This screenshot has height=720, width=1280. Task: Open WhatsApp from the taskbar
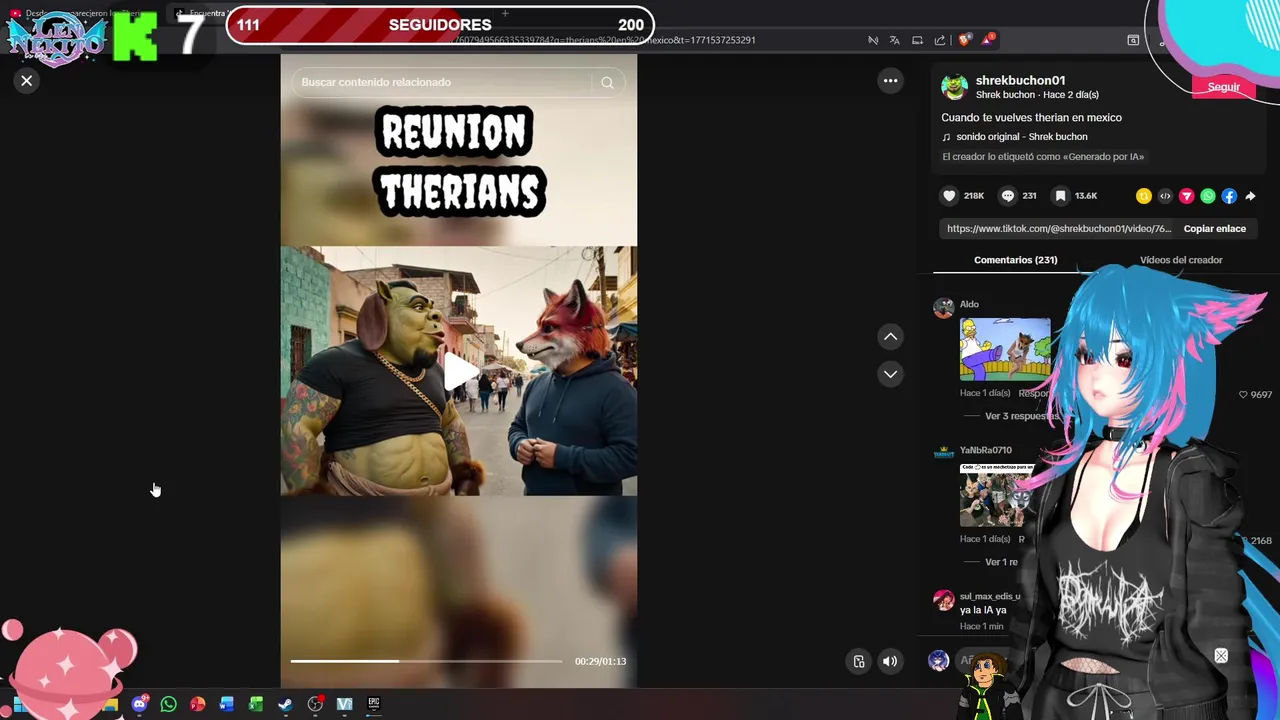point(168,704)
